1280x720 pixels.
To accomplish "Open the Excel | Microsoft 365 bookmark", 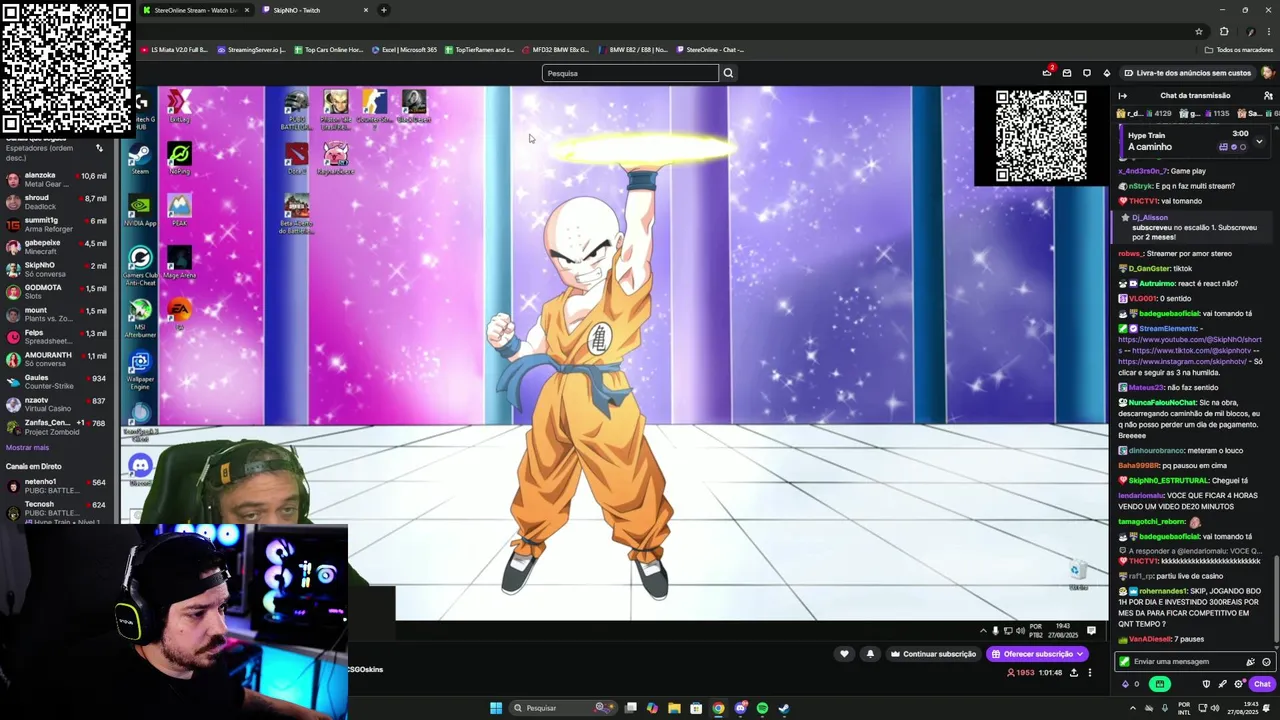I will 404,49.
